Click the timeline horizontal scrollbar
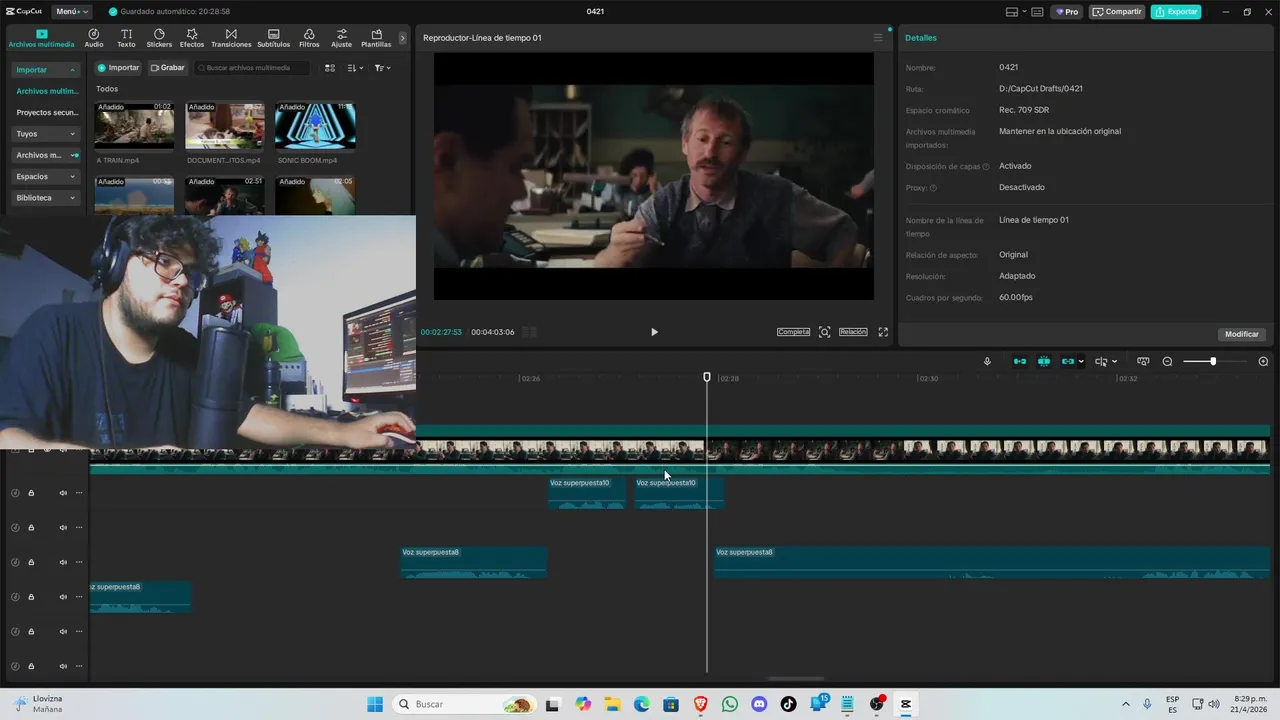 [796, 679]
